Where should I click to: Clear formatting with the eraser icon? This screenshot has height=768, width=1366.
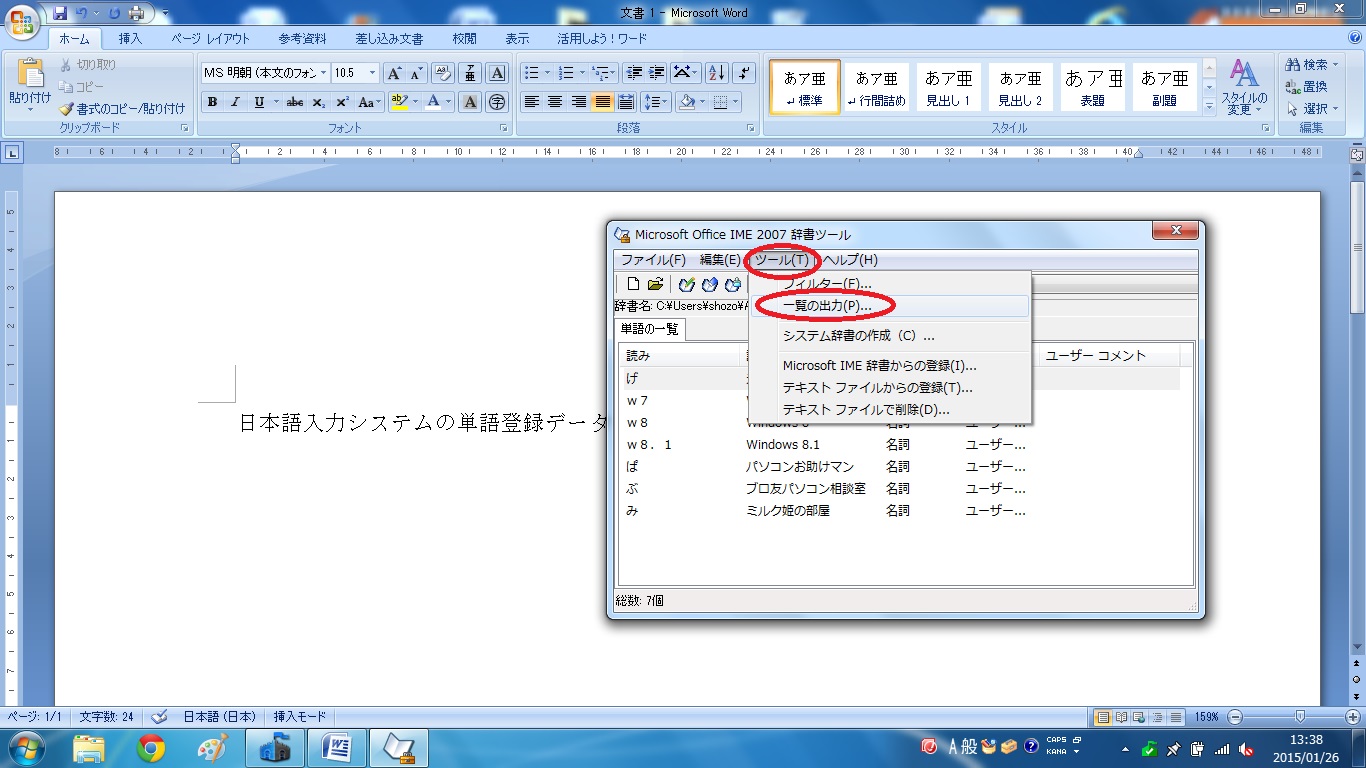tap(443, 73)
